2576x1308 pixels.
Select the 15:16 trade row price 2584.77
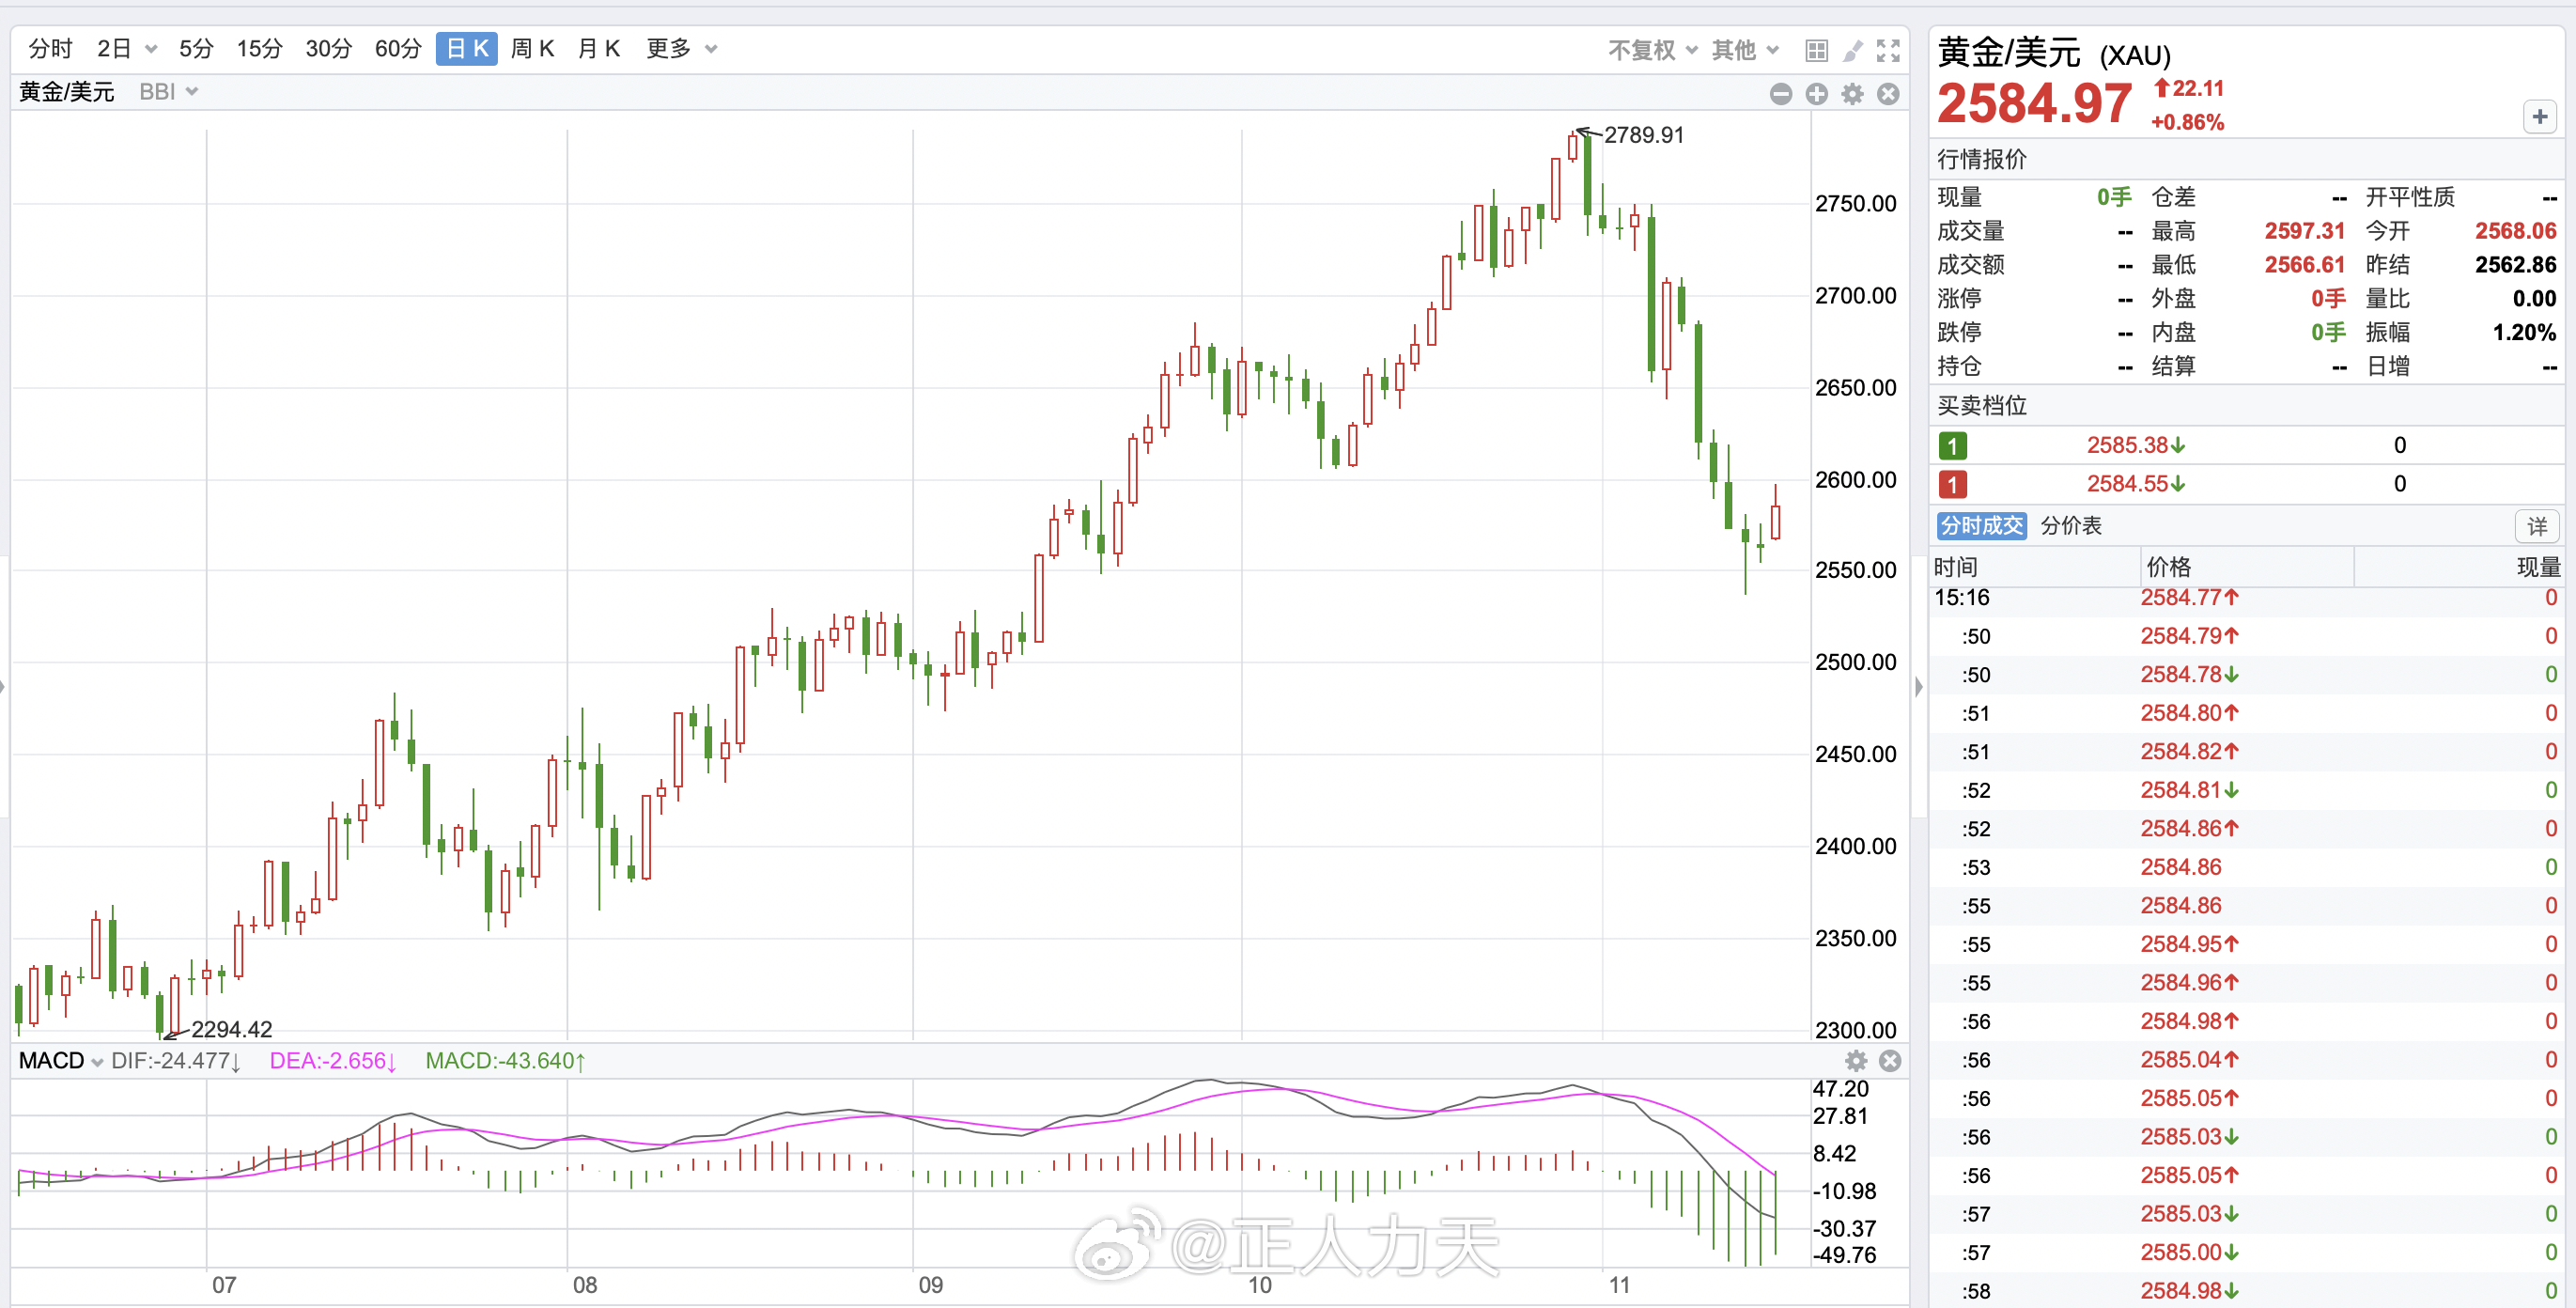click(x=2189, y=598)
